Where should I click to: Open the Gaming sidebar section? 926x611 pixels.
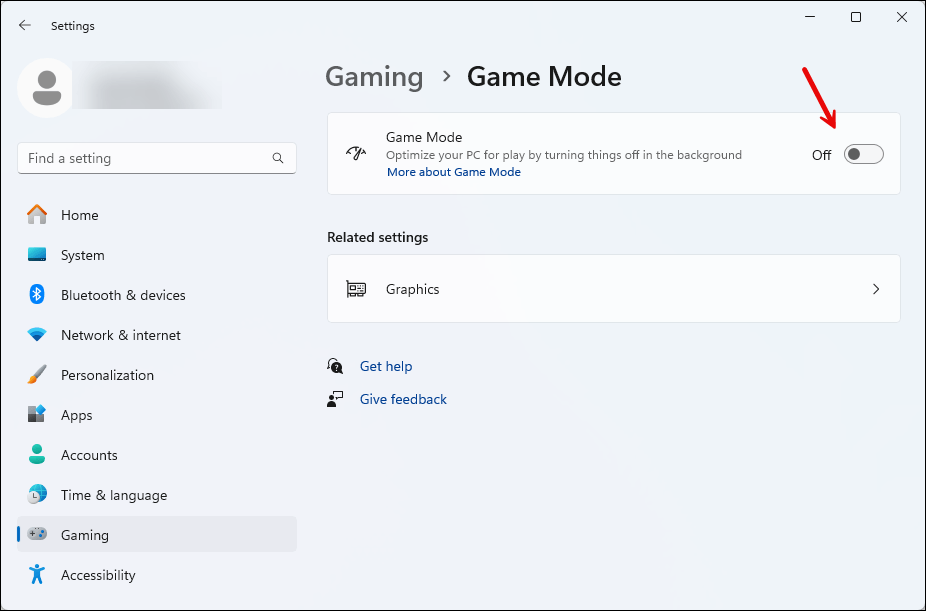(x=85, y=535)
